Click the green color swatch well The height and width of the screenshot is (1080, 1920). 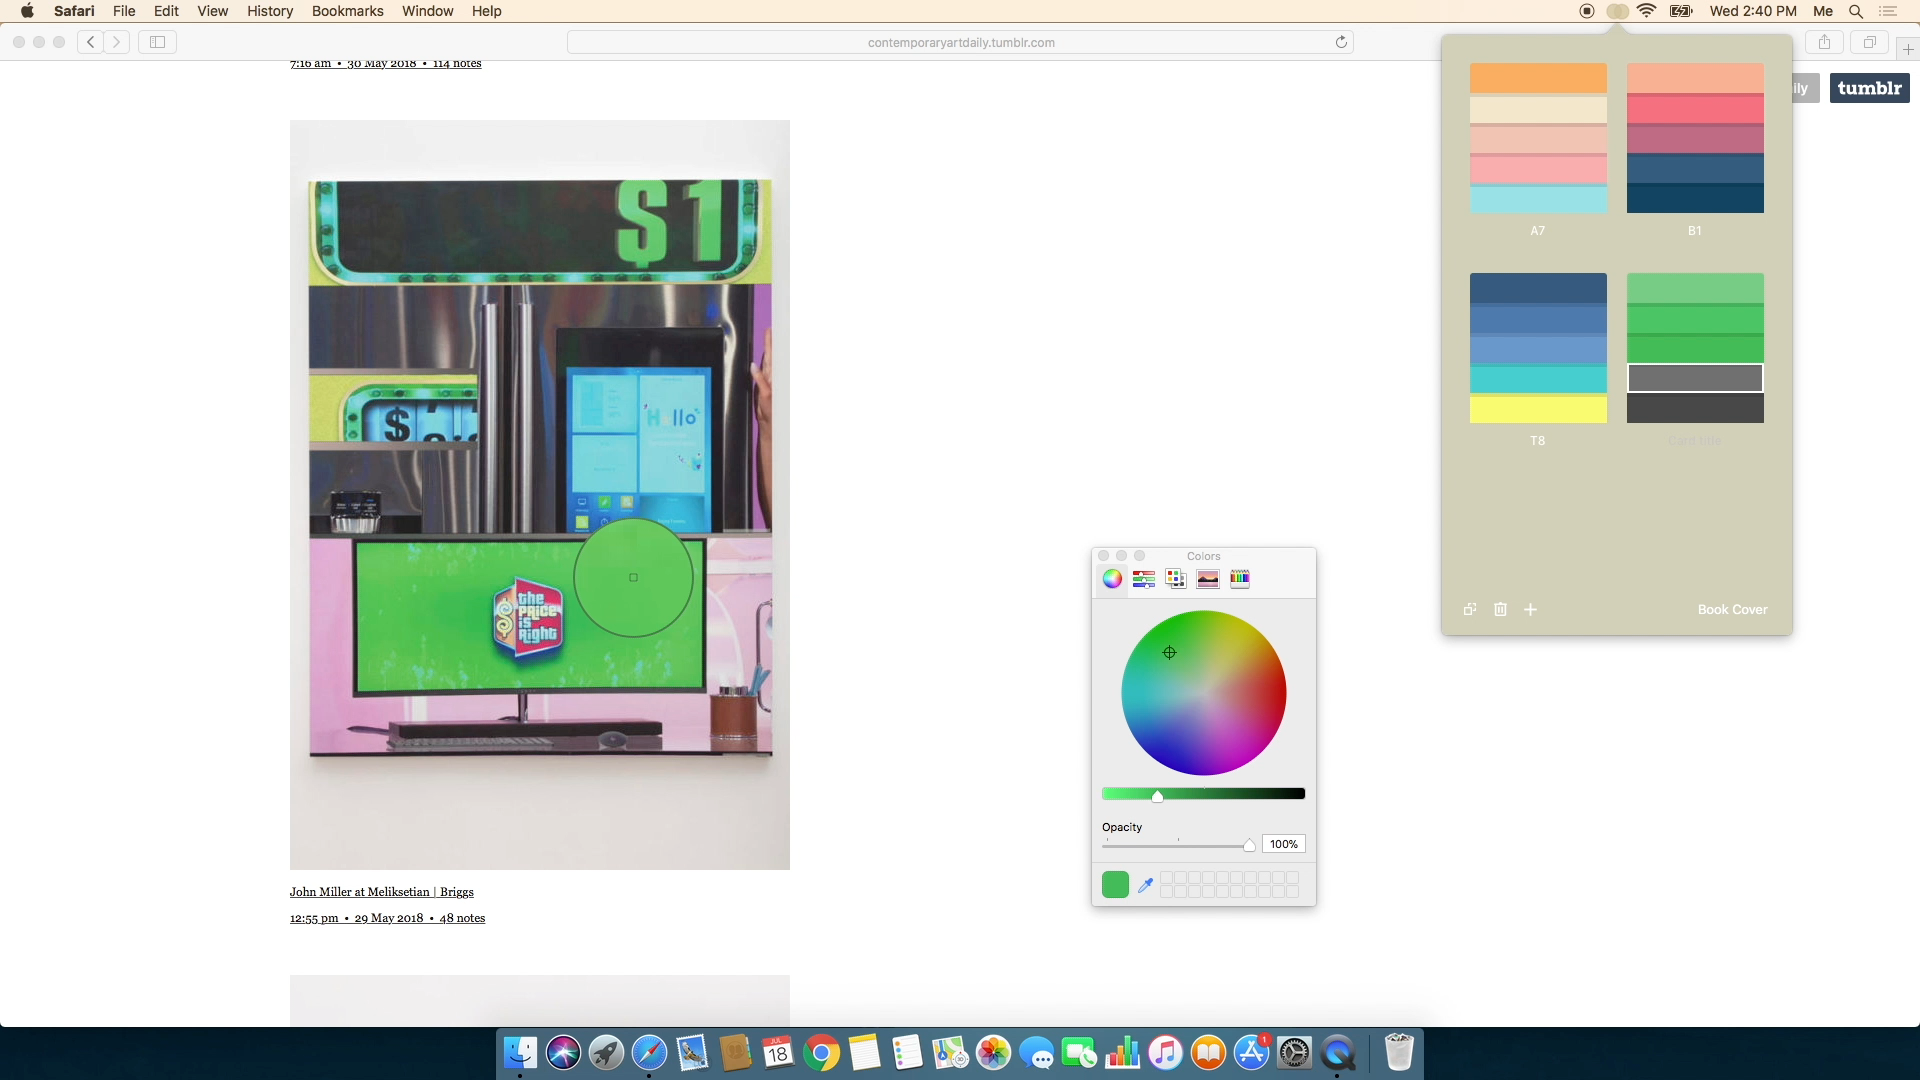[1114, 884]
